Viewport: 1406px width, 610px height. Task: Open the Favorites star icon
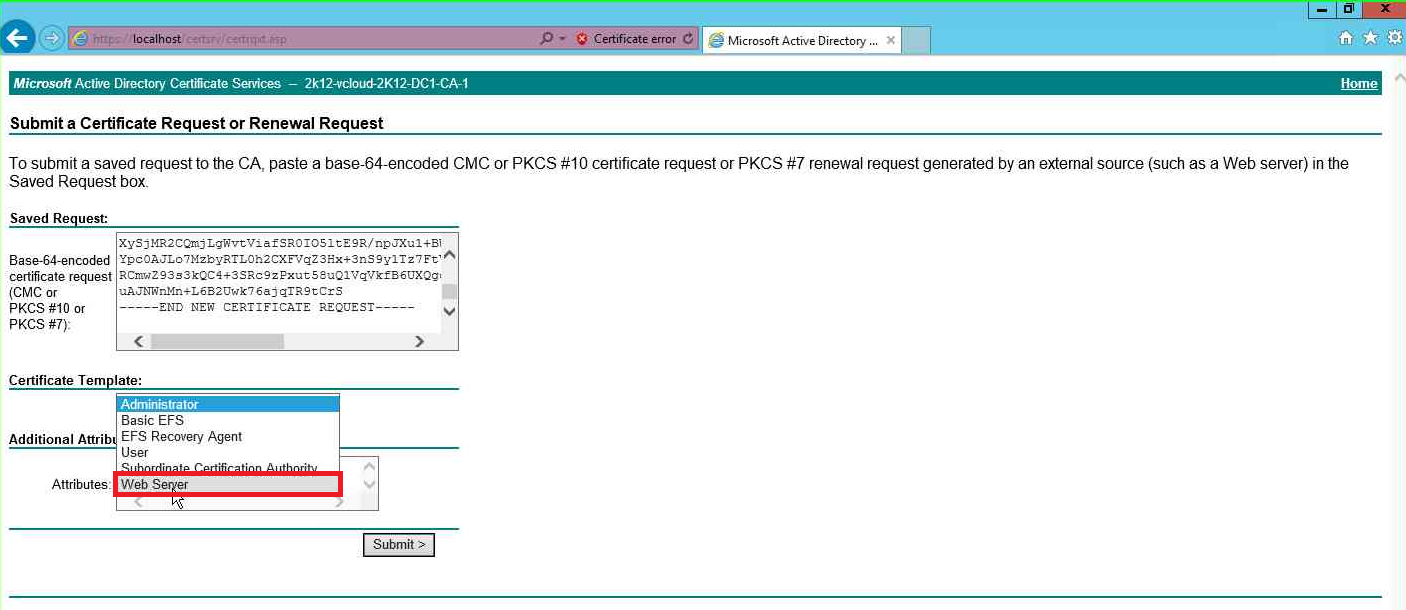[x=1370, y=38]
